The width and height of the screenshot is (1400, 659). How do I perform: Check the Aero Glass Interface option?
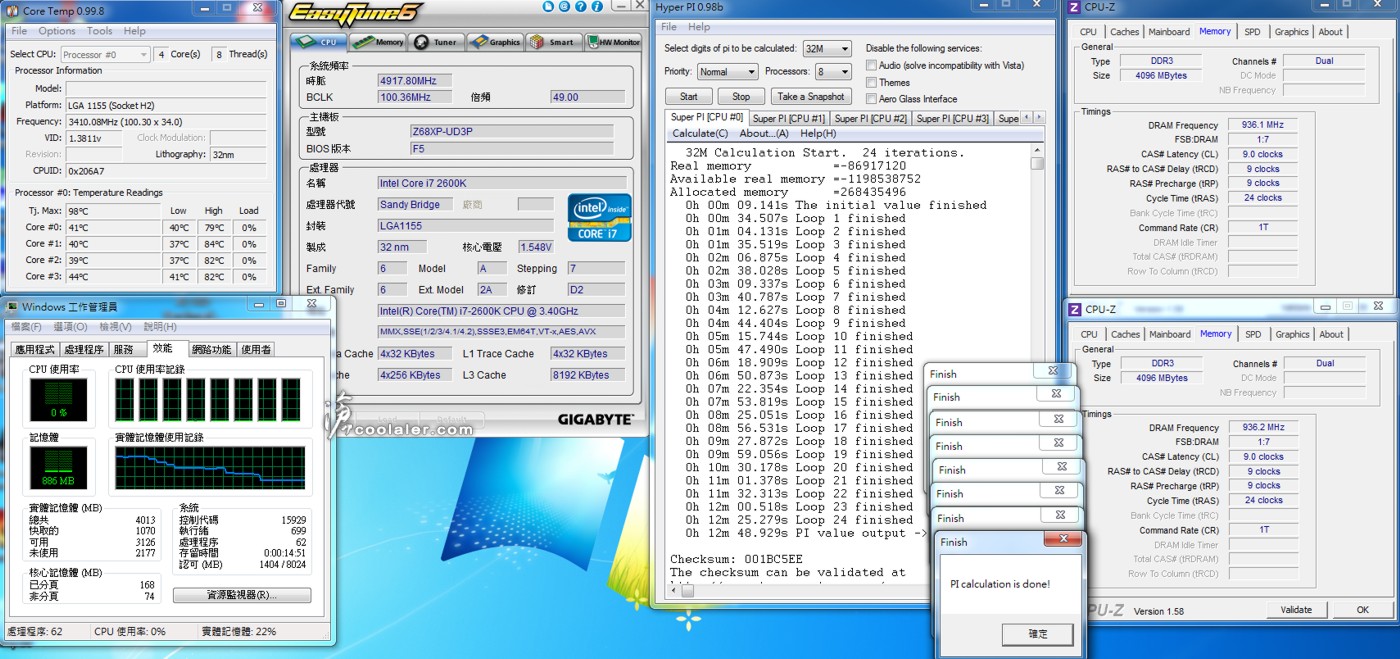pyautogui.click(x=871, y=98)
